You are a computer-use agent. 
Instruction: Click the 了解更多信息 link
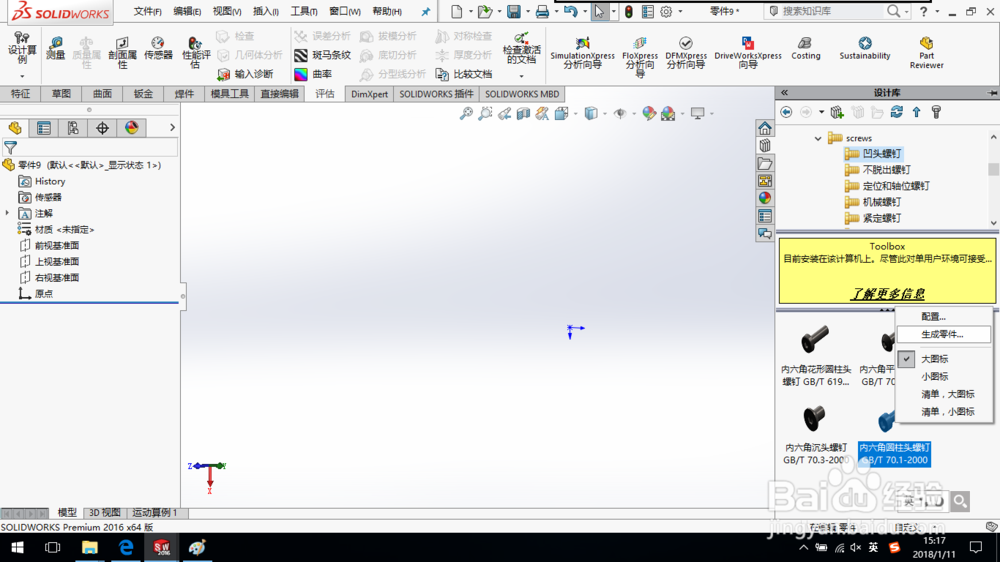[887, 293]
